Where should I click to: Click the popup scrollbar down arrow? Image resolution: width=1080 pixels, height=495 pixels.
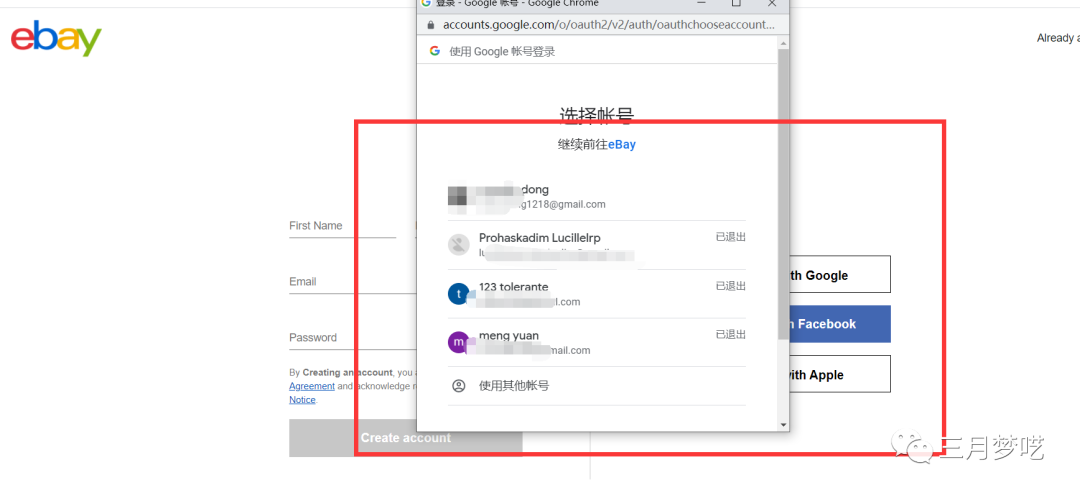point(783,425)
